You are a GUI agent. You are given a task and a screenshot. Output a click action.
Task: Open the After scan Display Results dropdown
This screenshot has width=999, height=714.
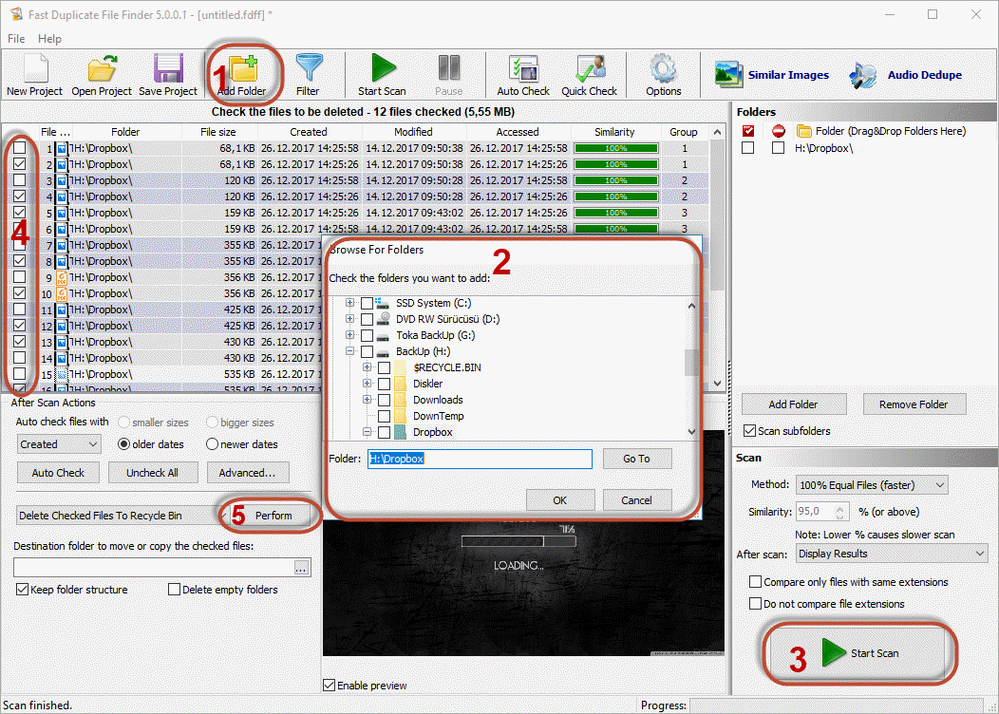(892, 554)
